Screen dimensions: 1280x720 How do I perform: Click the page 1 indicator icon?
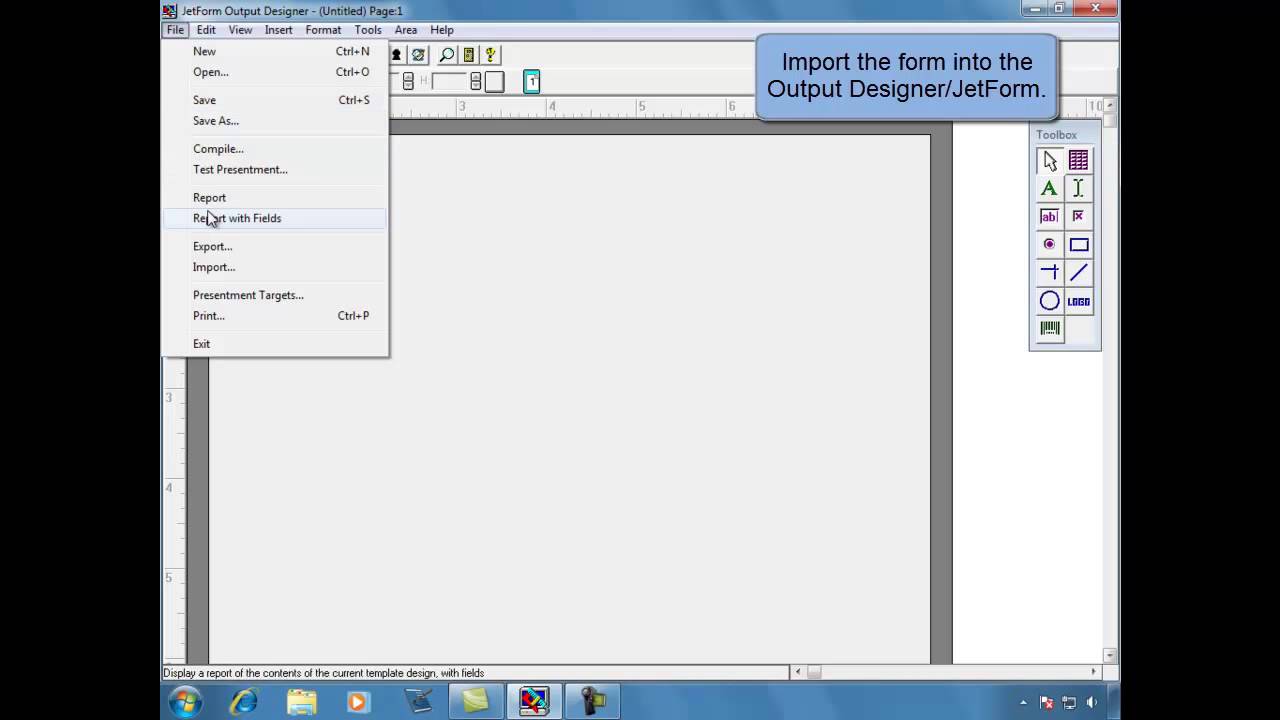(532, 82)
